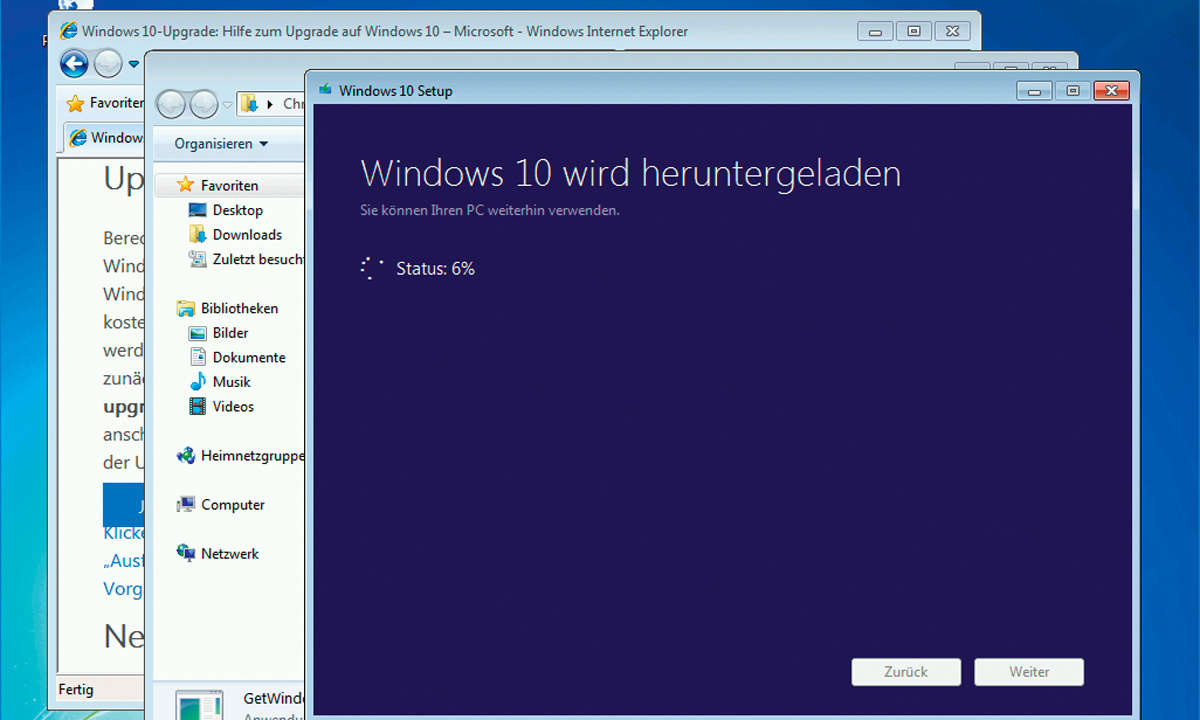Open the Organisieren dropdown in Explorer
This screenshot has width=1200, height=720.
tap(221, 144)
